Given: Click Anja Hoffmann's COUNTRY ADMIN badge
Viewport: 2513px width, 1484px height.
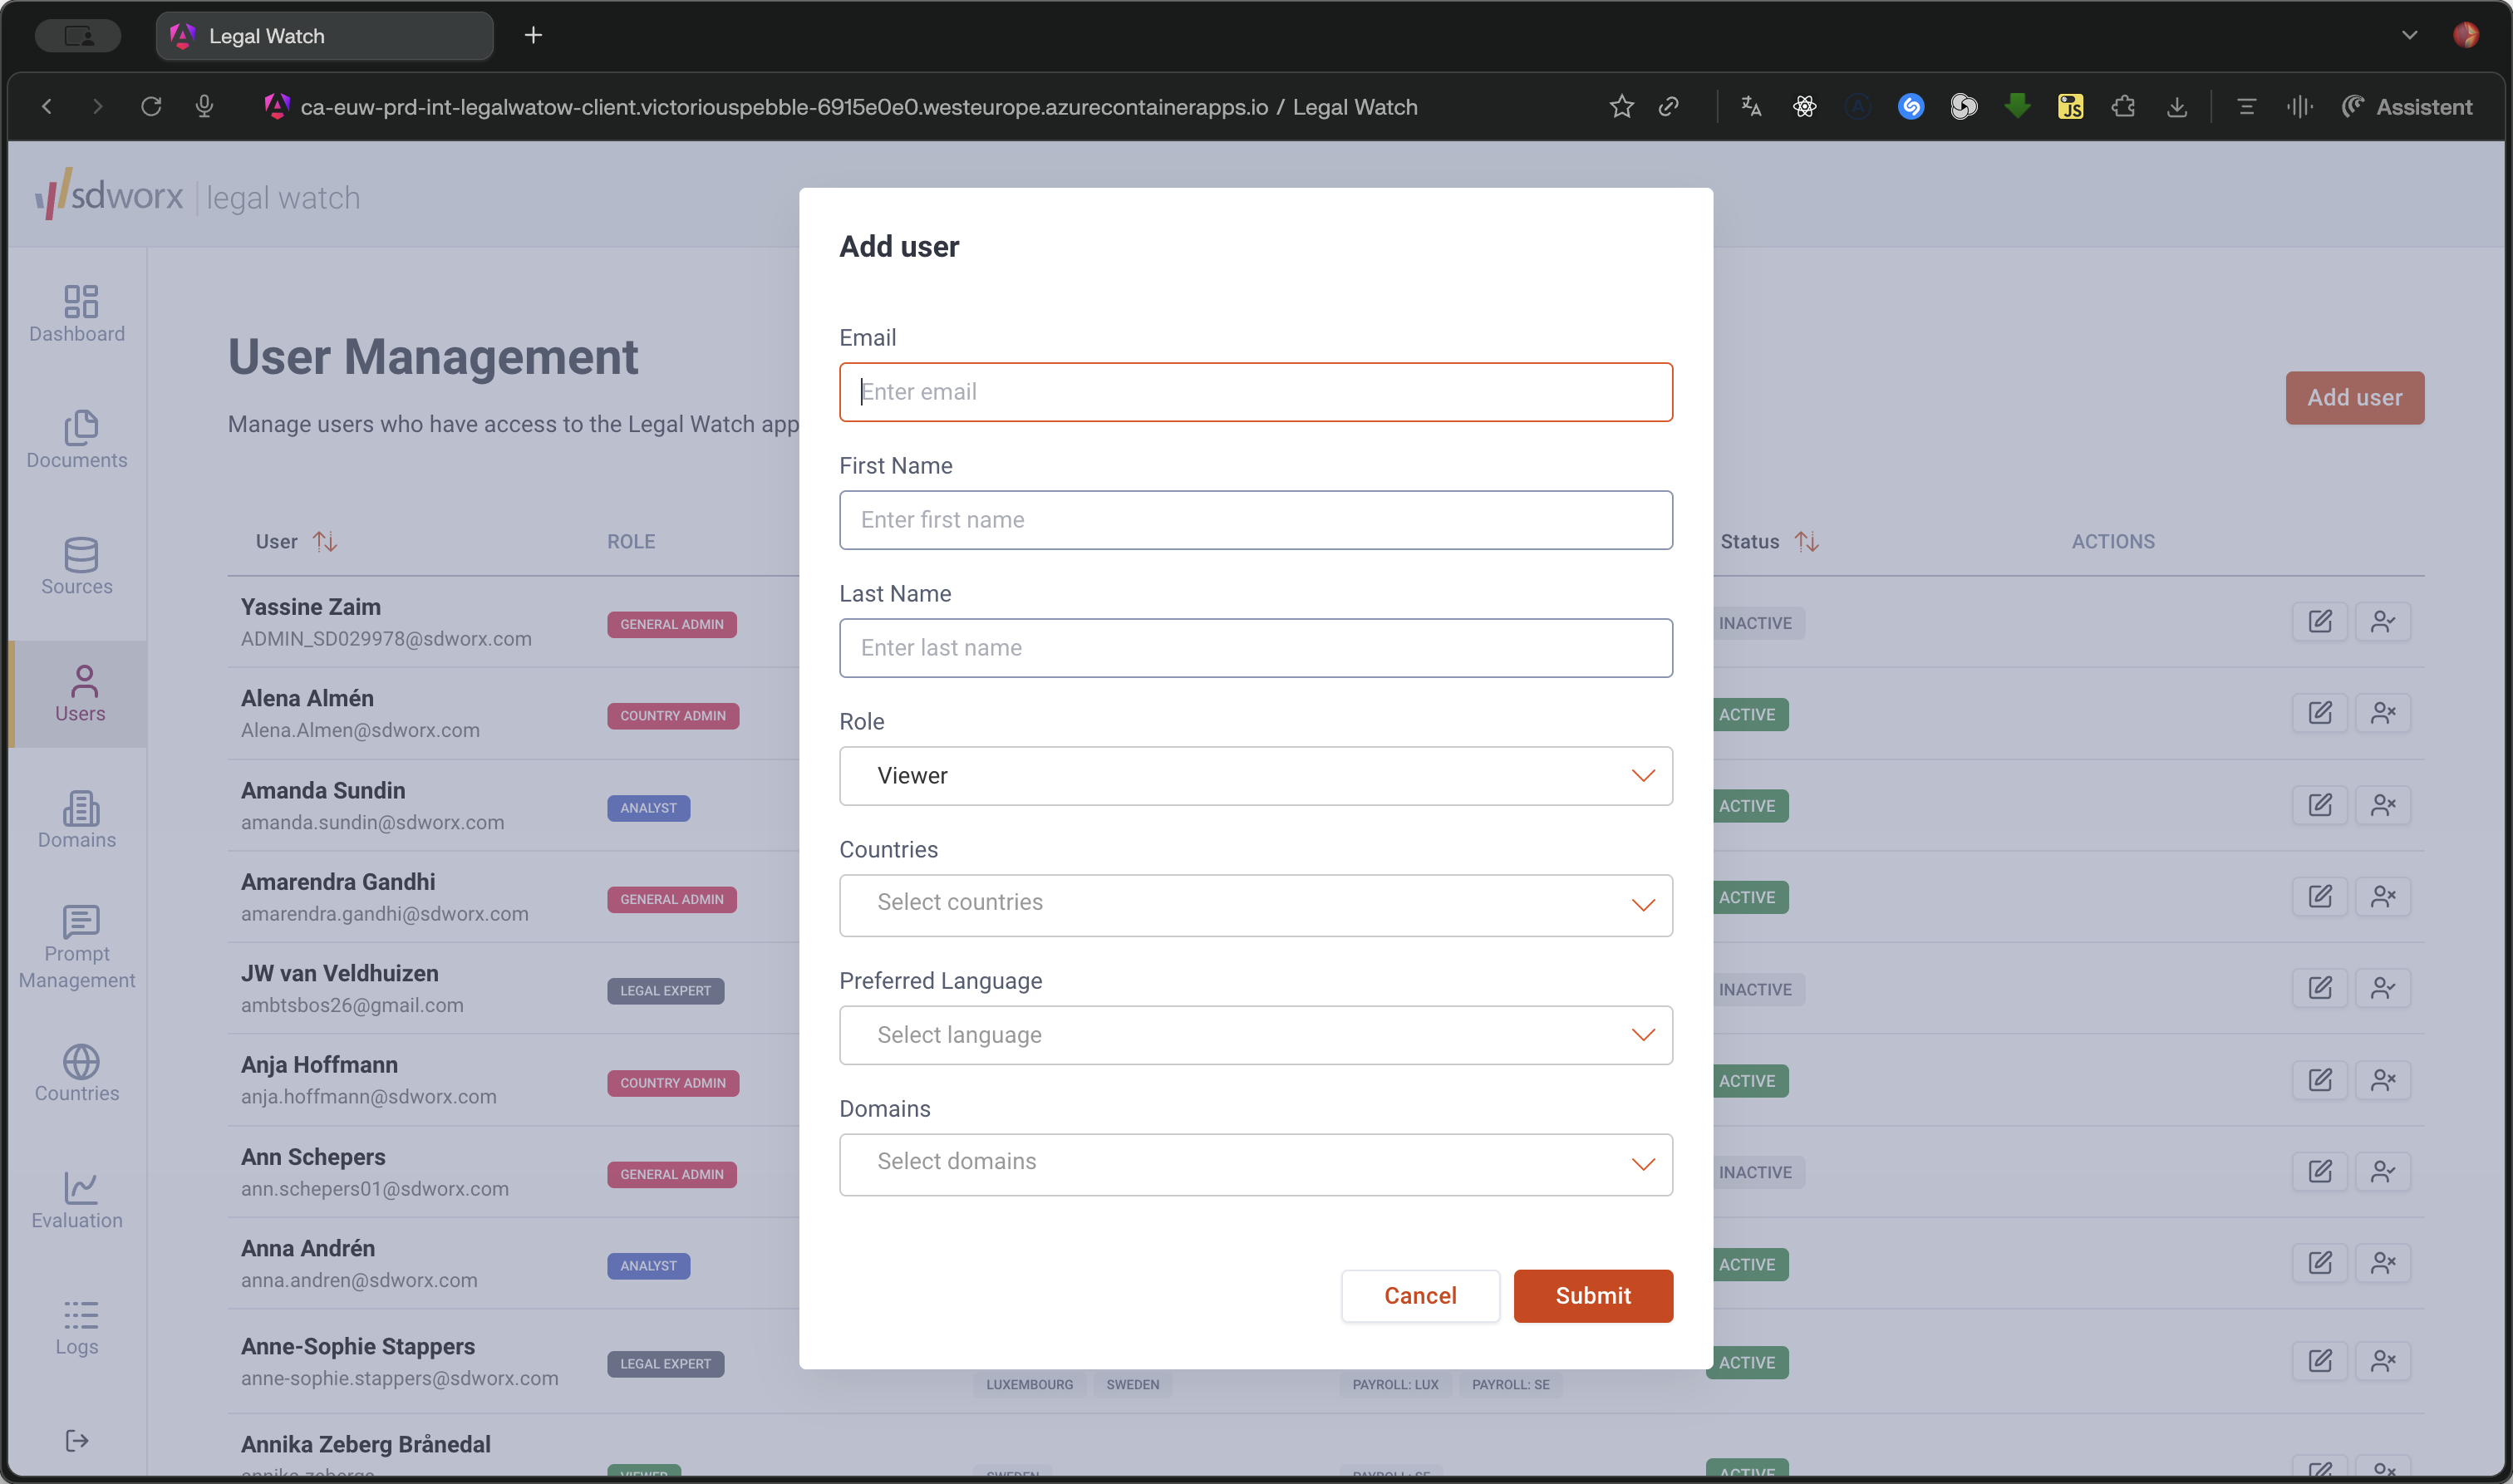Looking at the screenshot, I should tap(672, 1083).
